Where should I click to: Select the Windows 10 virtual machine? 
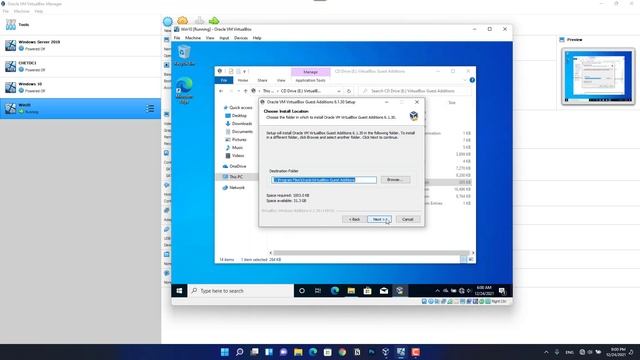pyautogui.click(x=80, y=87)
